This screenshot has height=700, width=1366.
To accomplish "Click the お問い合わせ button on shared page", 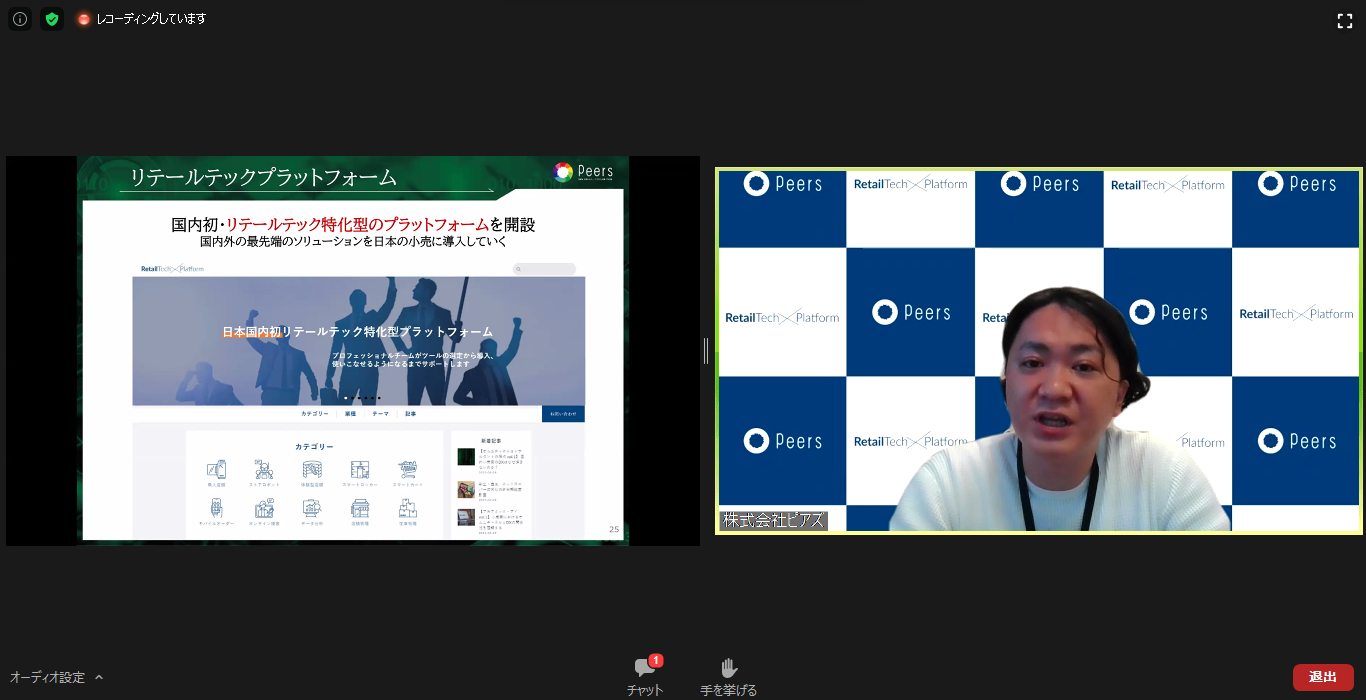I will coord(563,414).
